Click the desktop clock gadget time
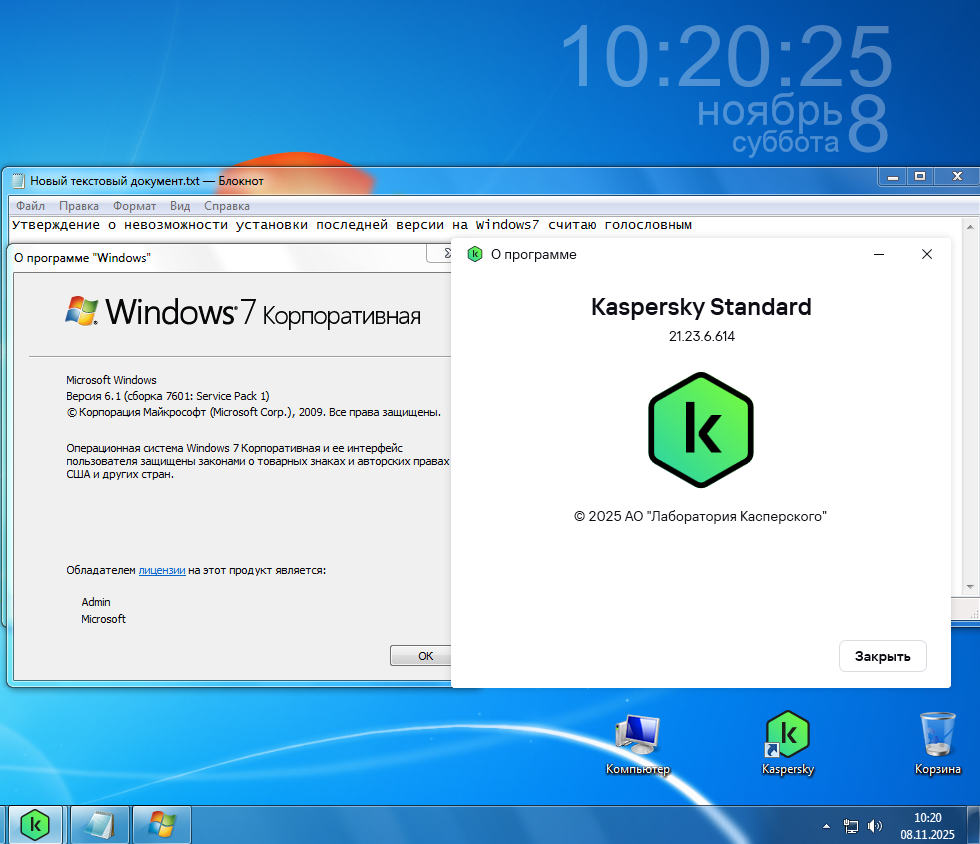Screen dimensions: 980x844 tap(727, 57)
